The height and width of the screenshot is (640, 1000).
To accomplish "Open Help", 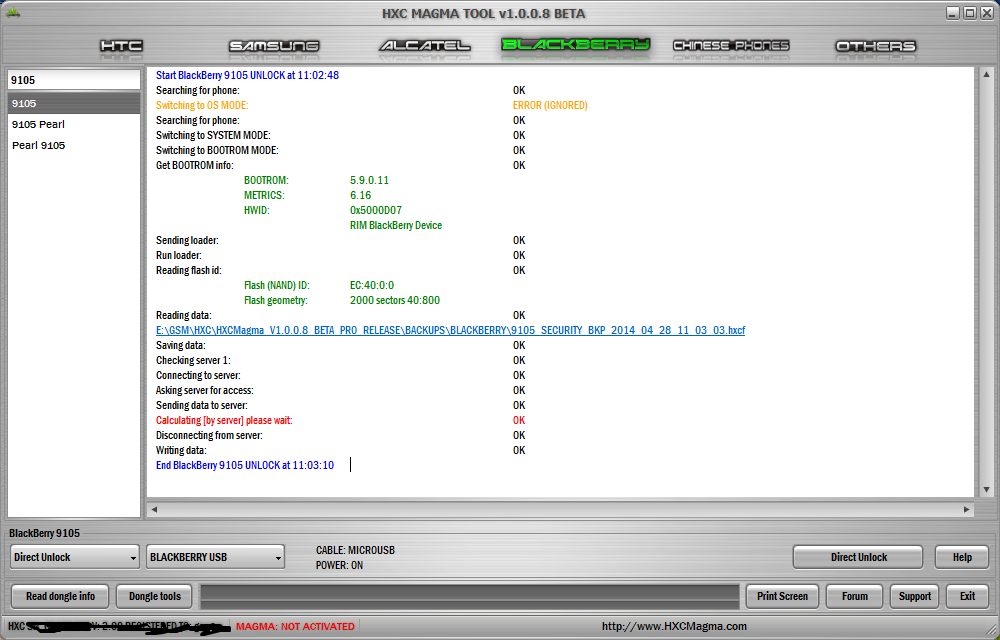I will (962, 557).
